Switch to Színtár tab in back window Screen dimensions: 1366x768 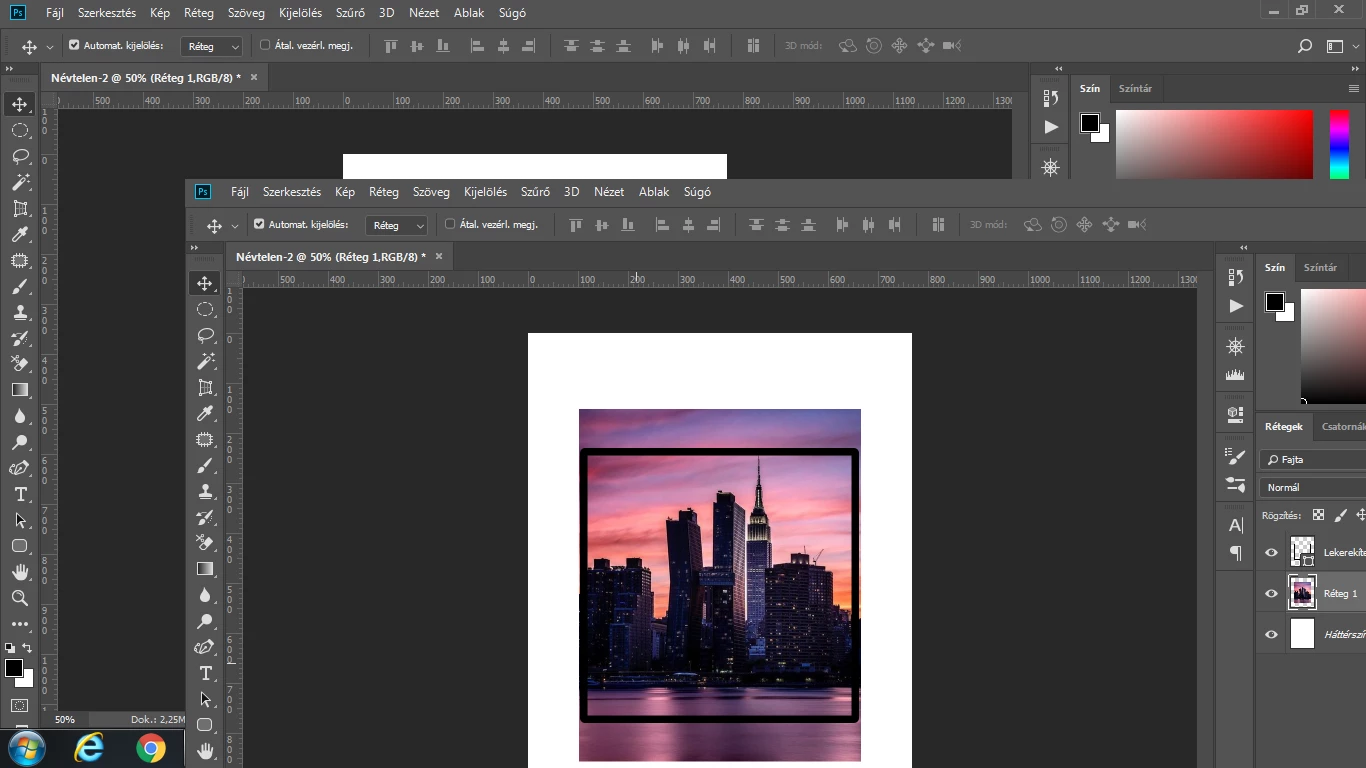pos(1135,88)
